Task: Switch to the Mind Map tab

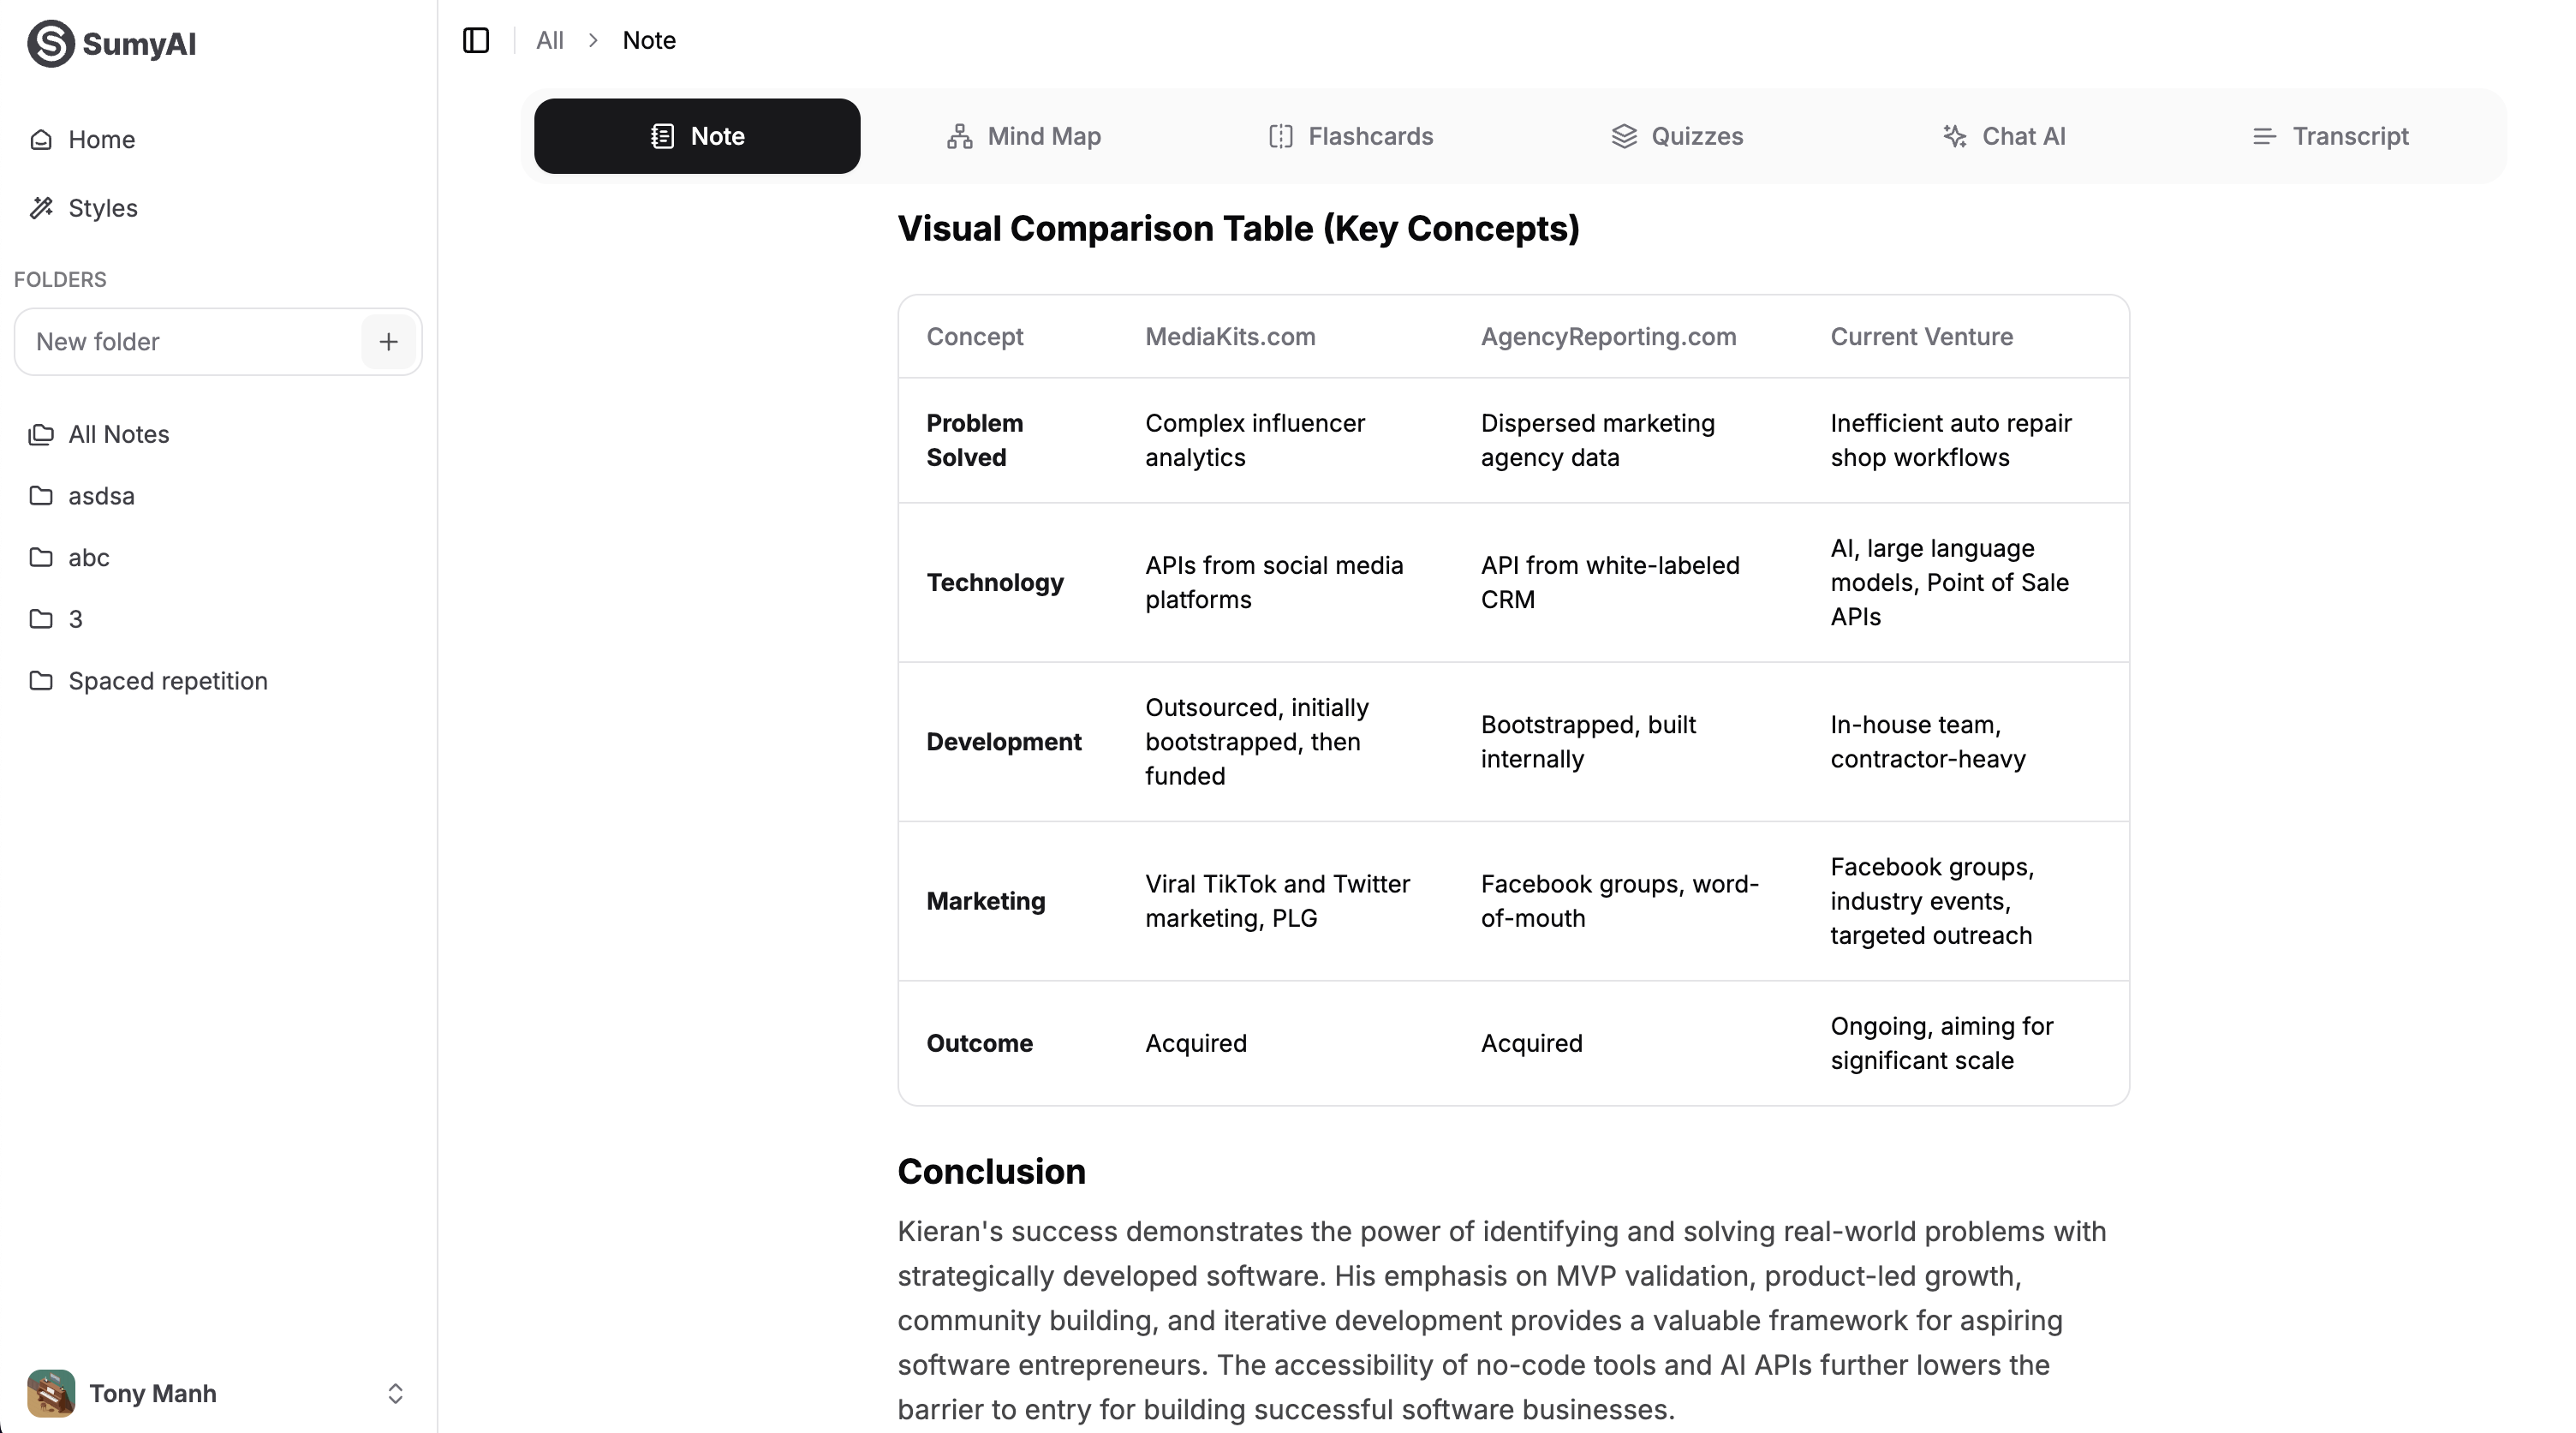Action: 1024,136
